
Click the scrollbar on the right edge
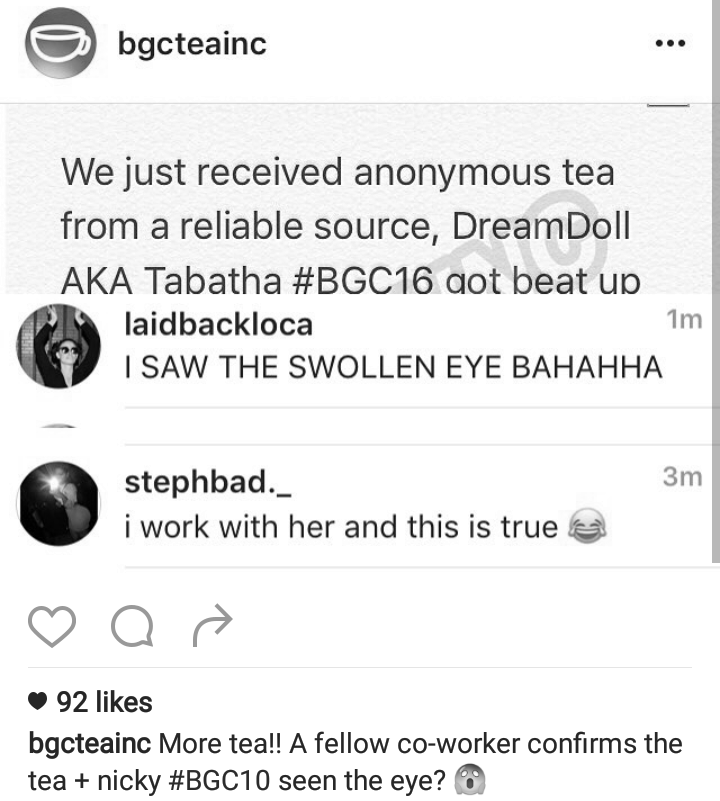[716, 281]
